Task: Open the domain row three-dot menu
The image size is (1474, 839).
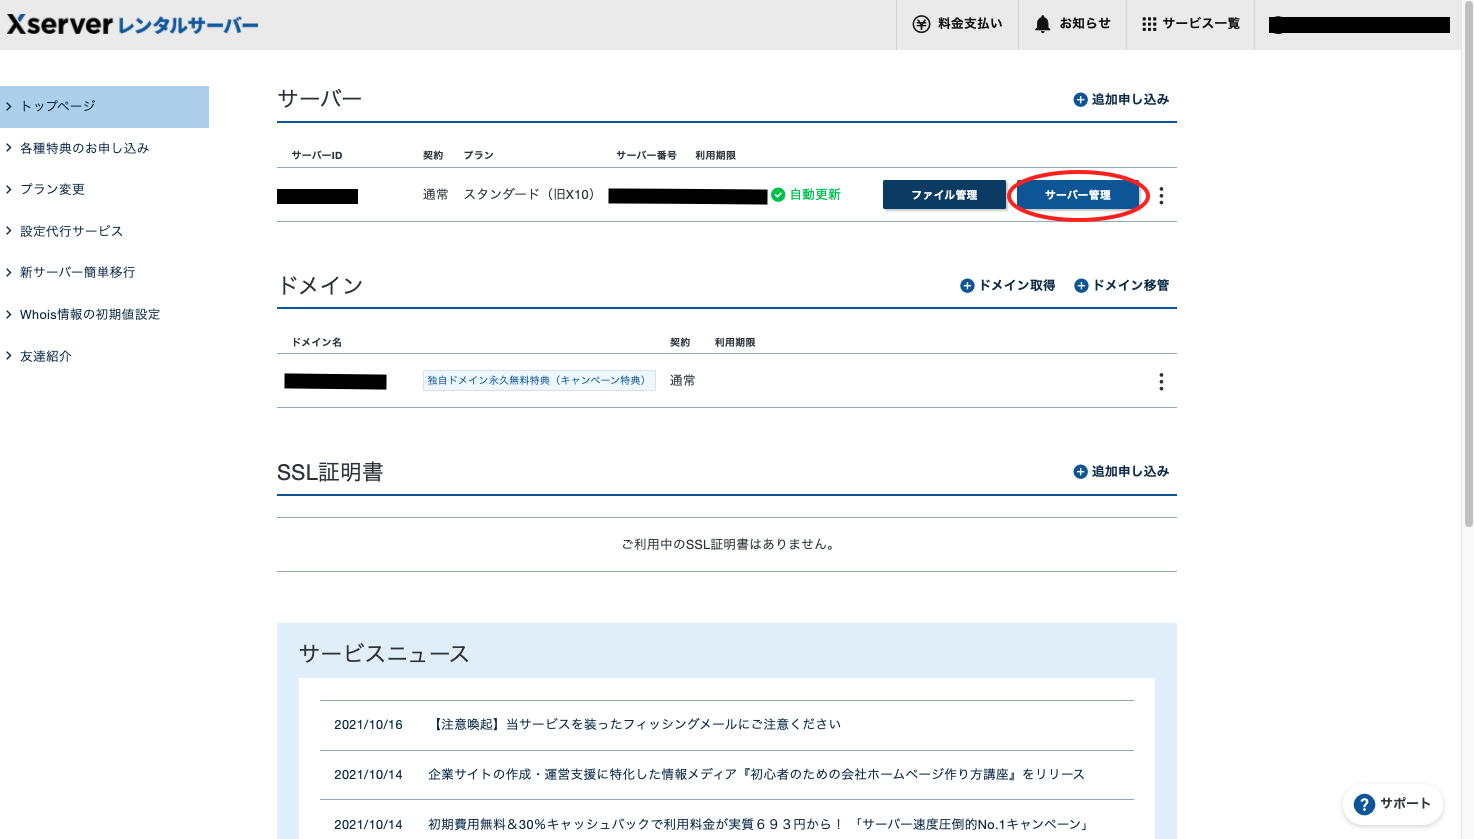Action: coord(1161,381)
